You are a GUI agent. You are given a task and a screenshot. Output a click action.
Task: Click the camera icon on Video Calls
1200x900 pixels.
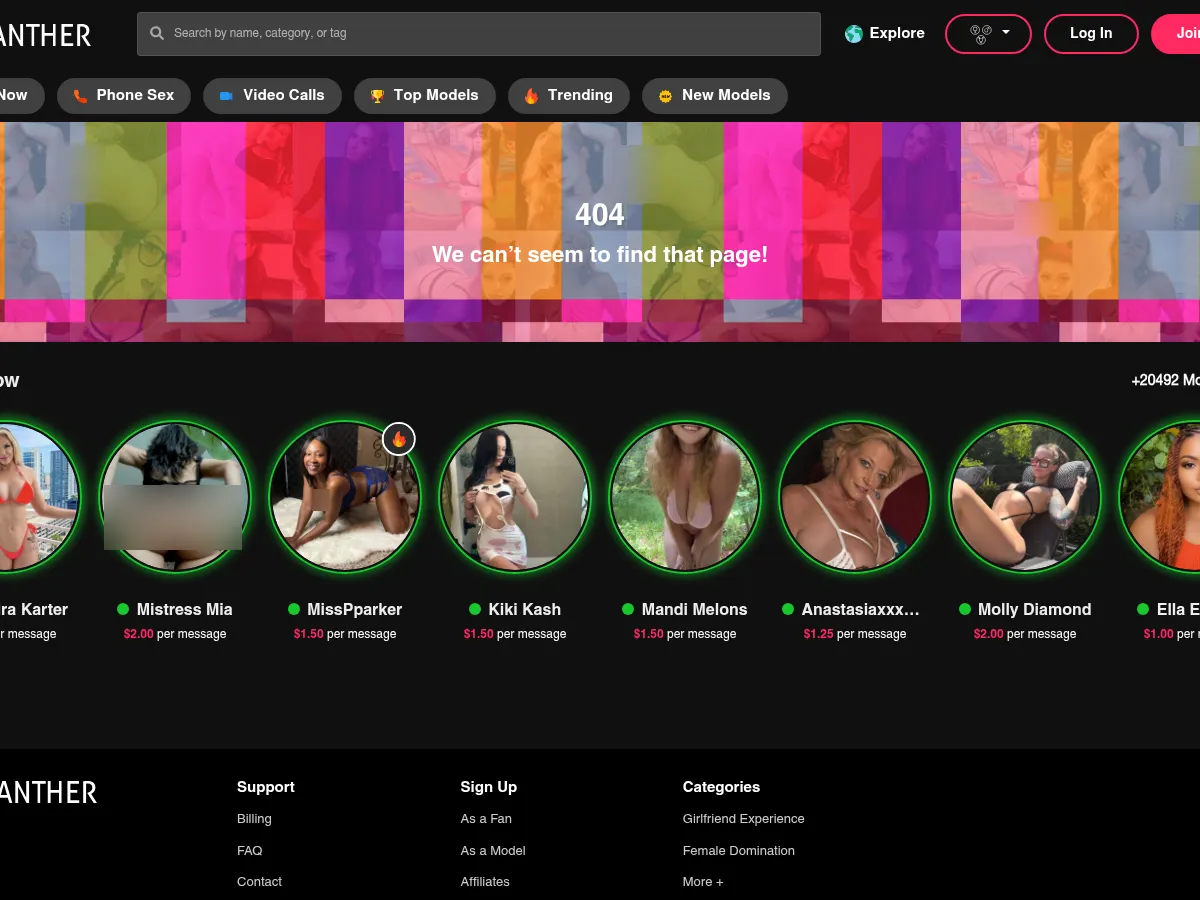226,96
